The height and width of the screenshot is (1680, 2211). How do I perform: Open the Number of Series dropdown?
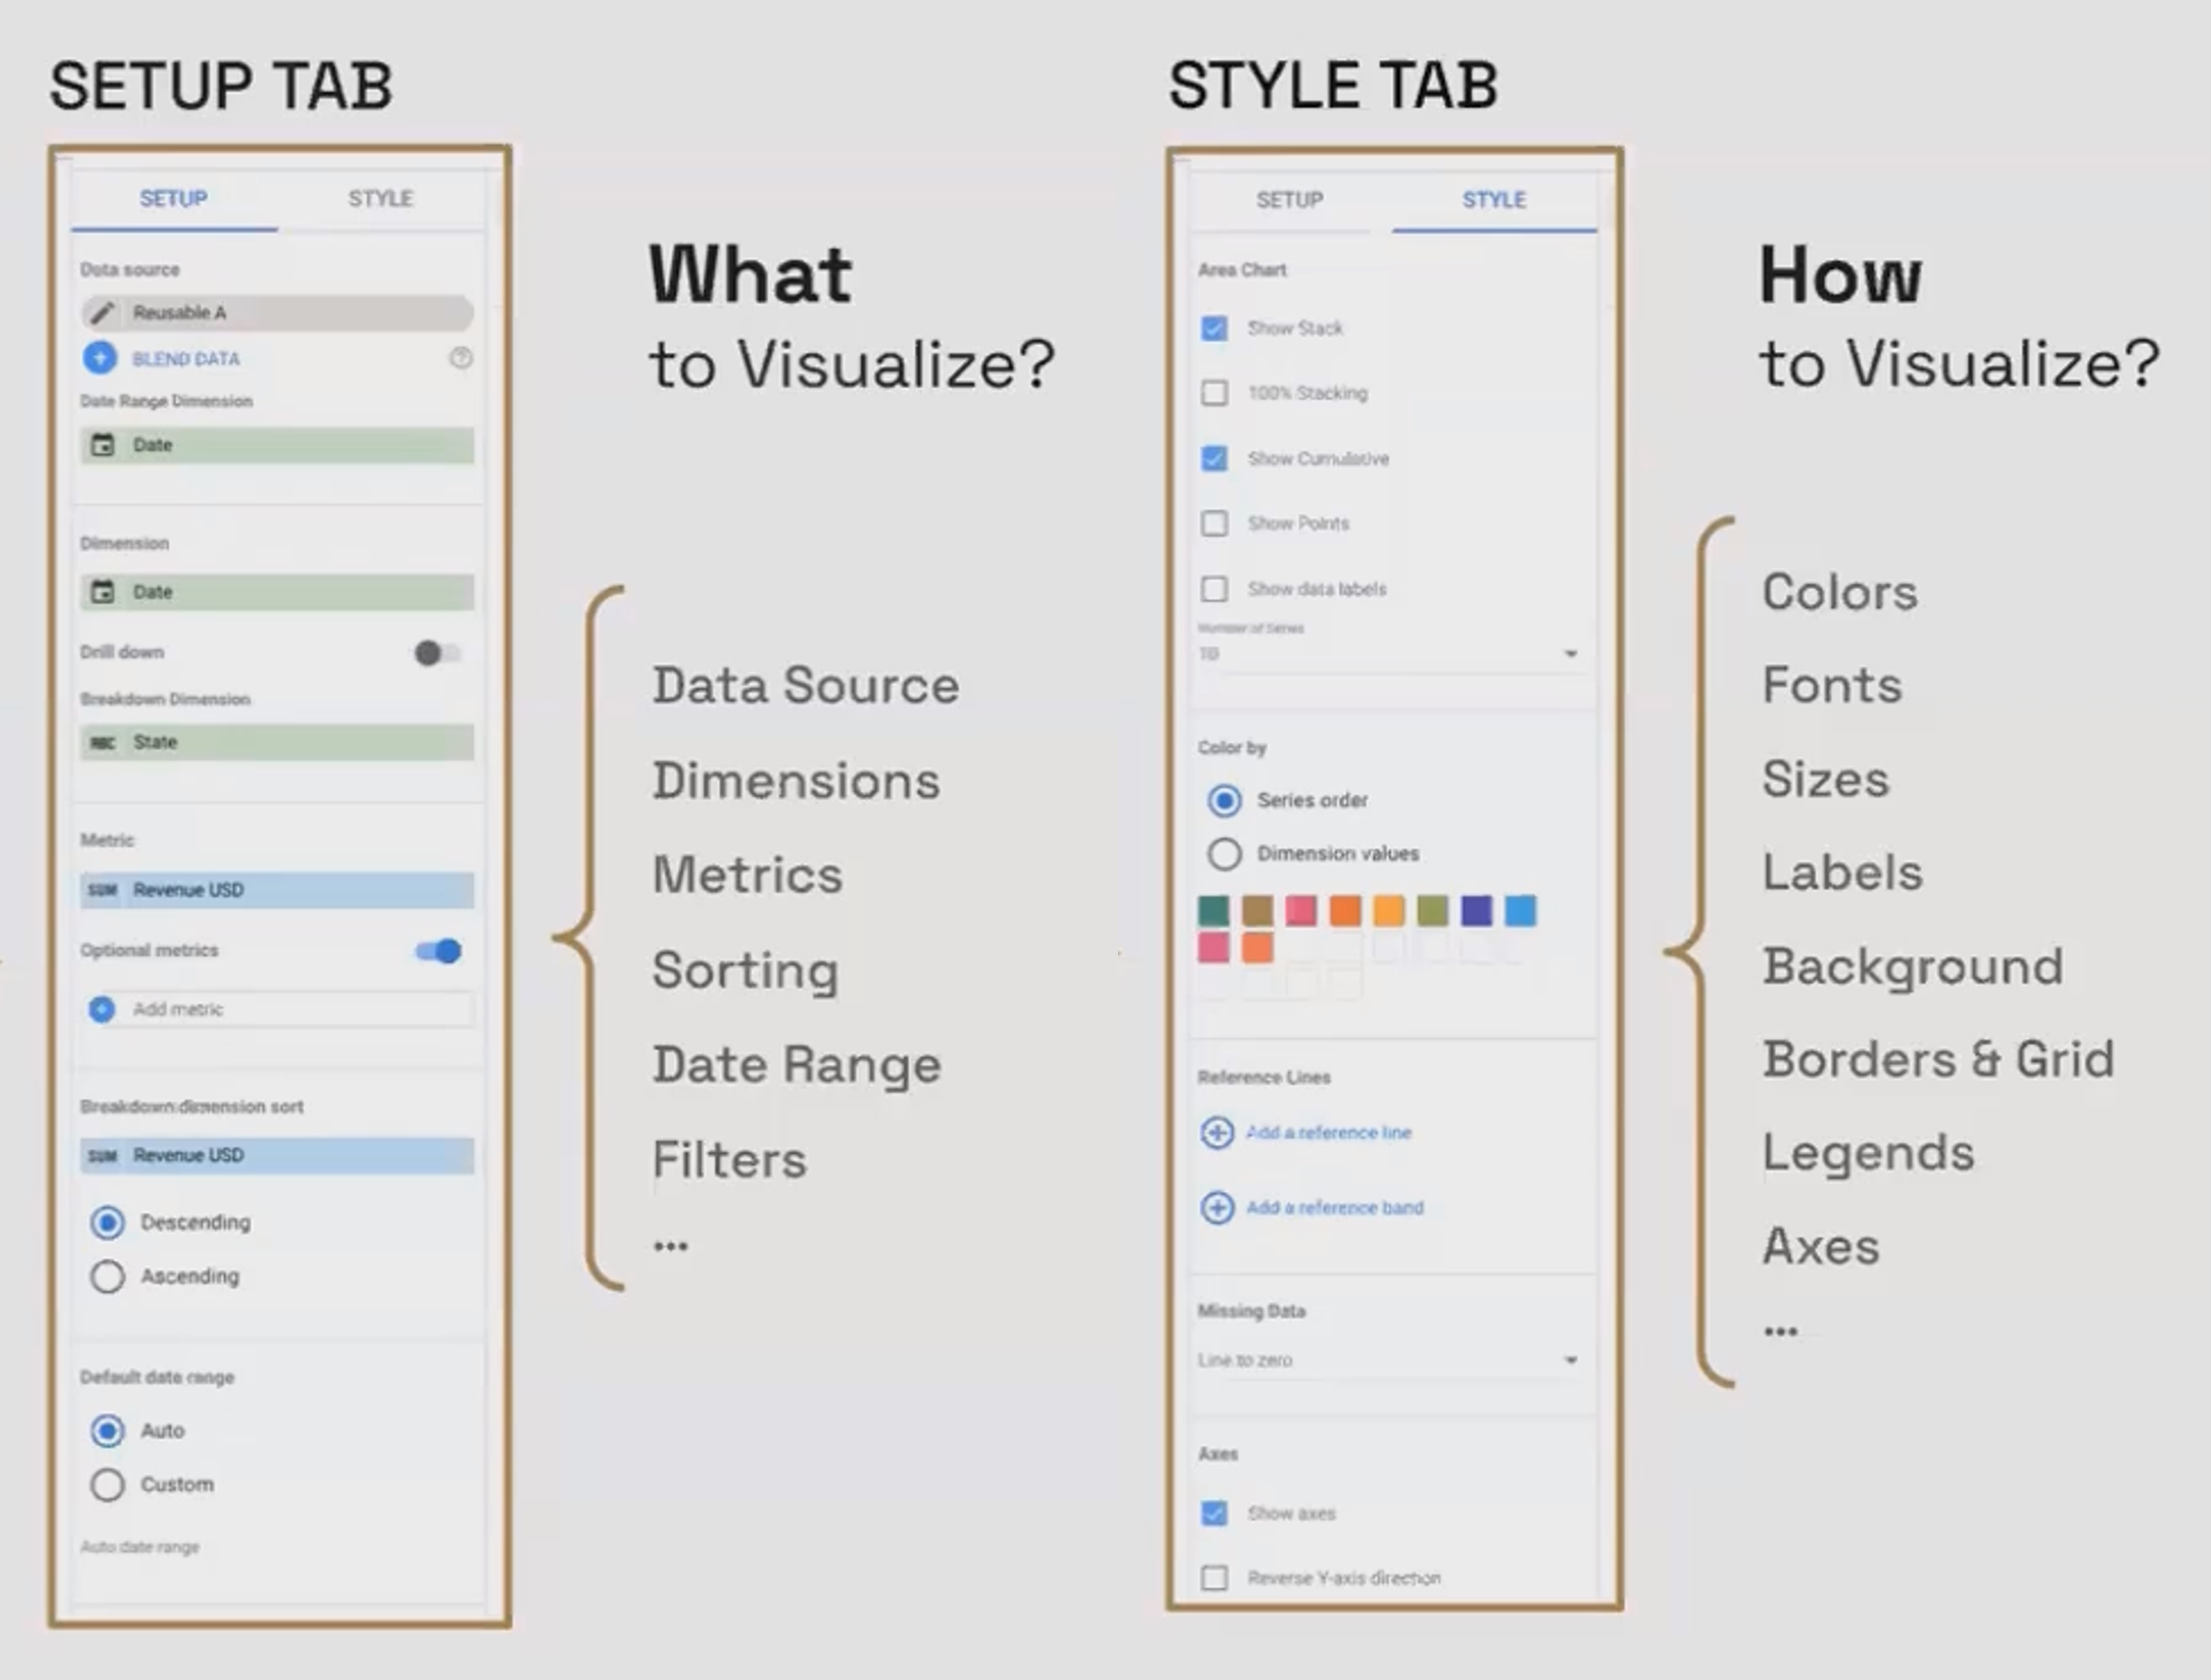[x=1570, y=653]
